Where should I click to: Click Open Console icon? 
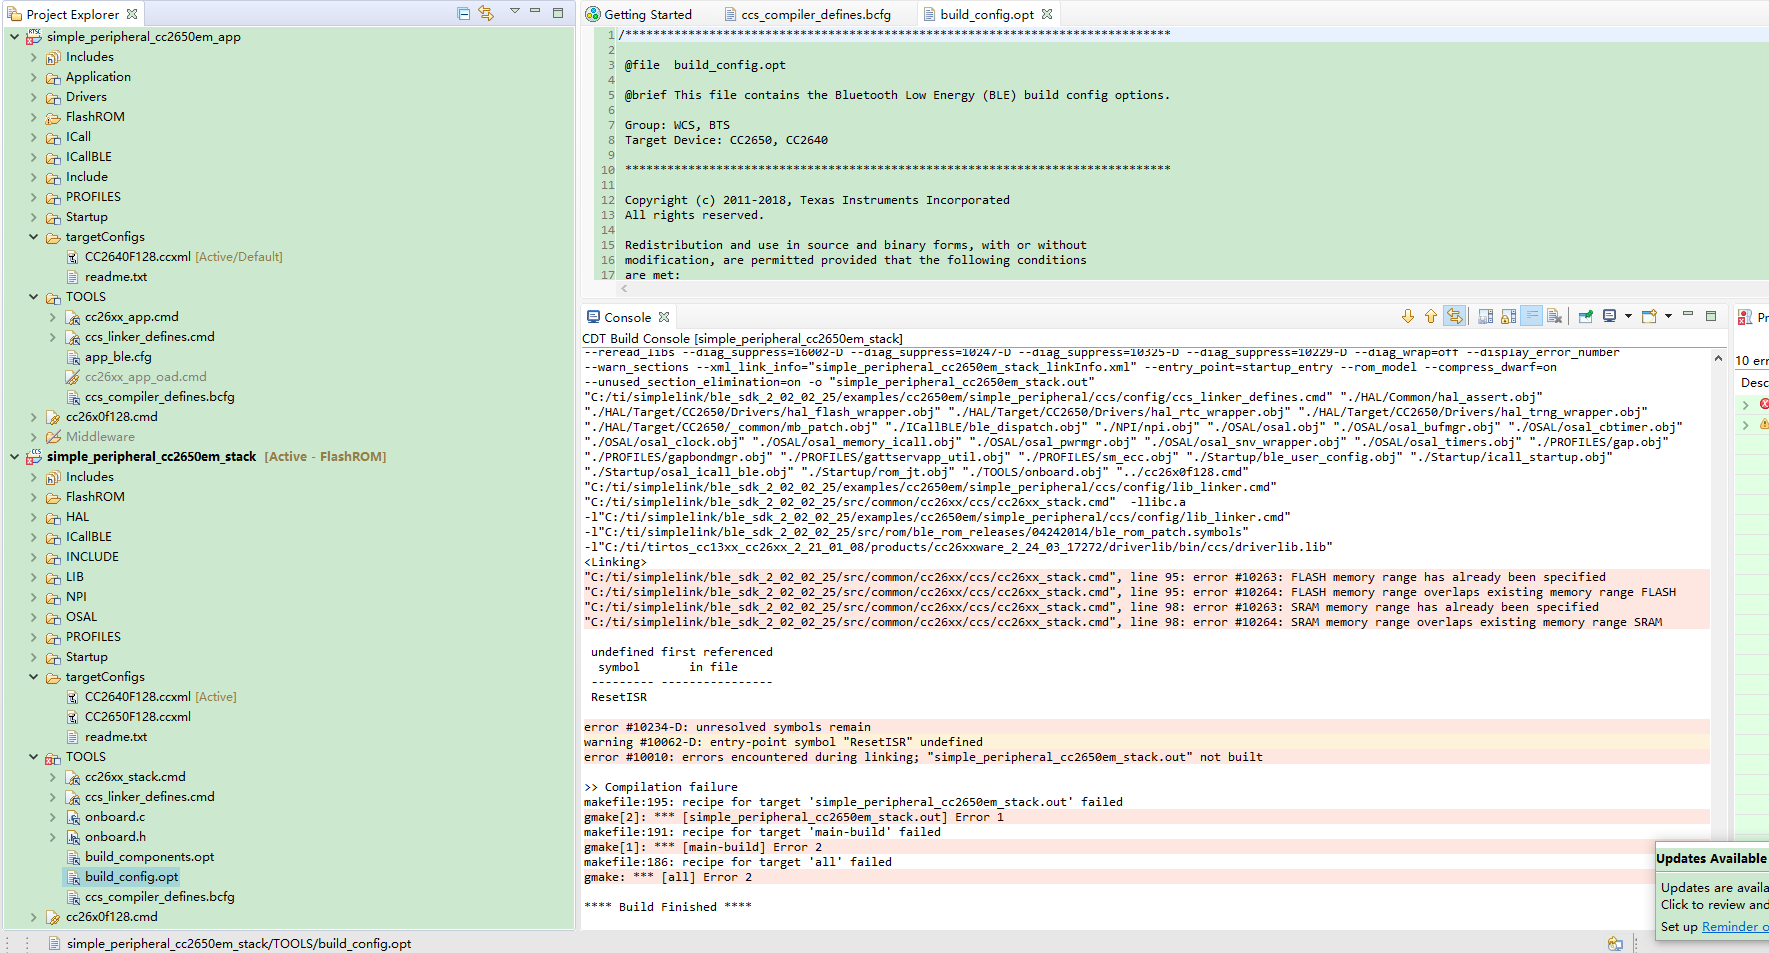[x=1649, y=317]
